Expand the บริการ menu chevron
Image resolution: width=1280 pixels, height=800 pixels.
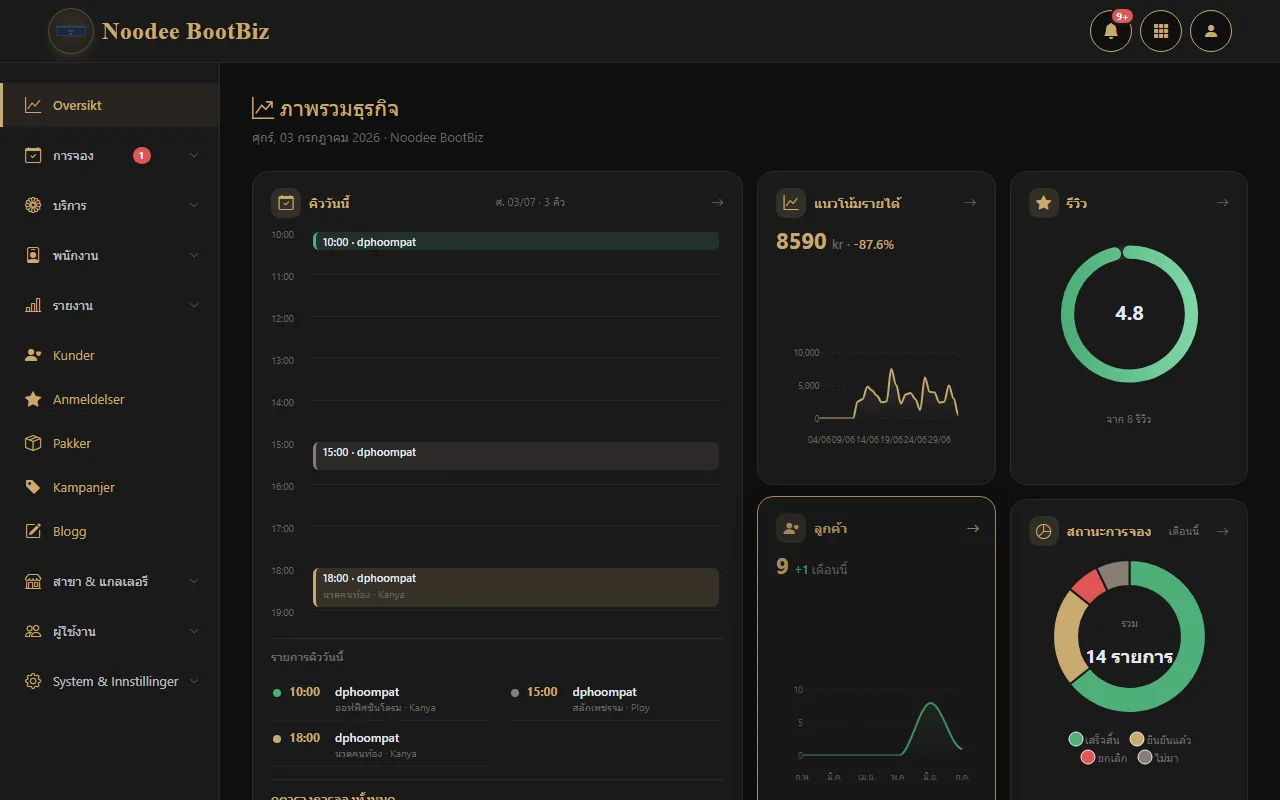194,205
